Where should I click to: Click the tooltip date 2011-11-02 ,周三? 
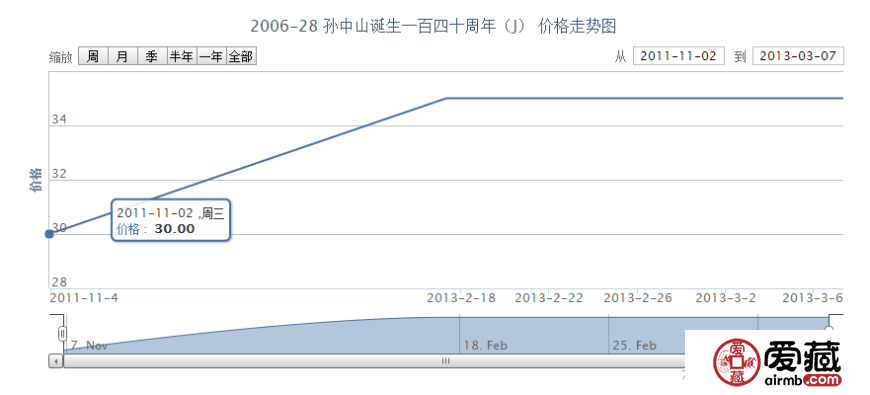[170, 214]
